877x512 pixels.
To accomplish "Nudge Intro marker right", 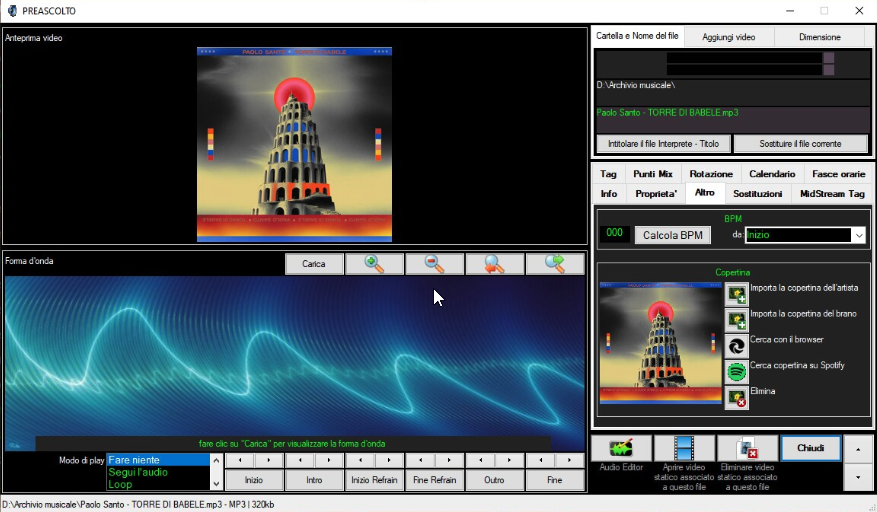I will click(x=329, y=460).
